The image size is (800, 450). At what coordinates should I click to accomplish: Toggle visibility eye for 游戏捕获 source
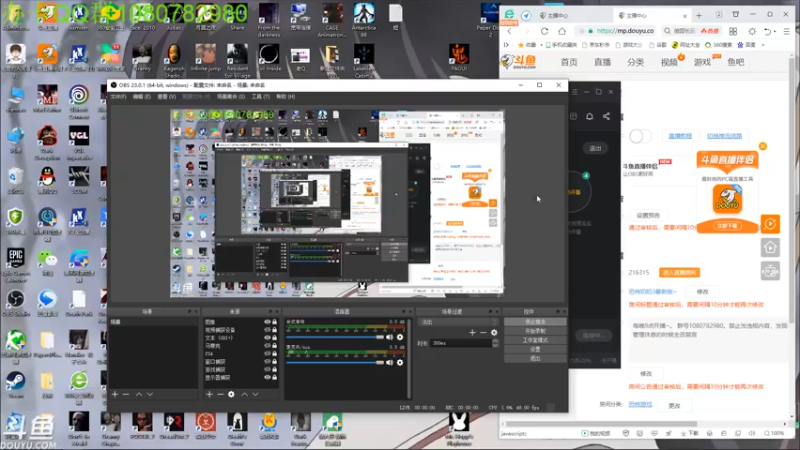tap(267, 369)
